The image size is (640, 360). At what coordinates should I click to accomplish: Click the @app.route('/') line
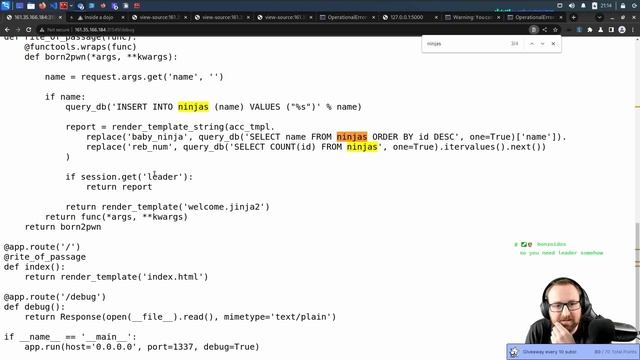pos(42,247)
